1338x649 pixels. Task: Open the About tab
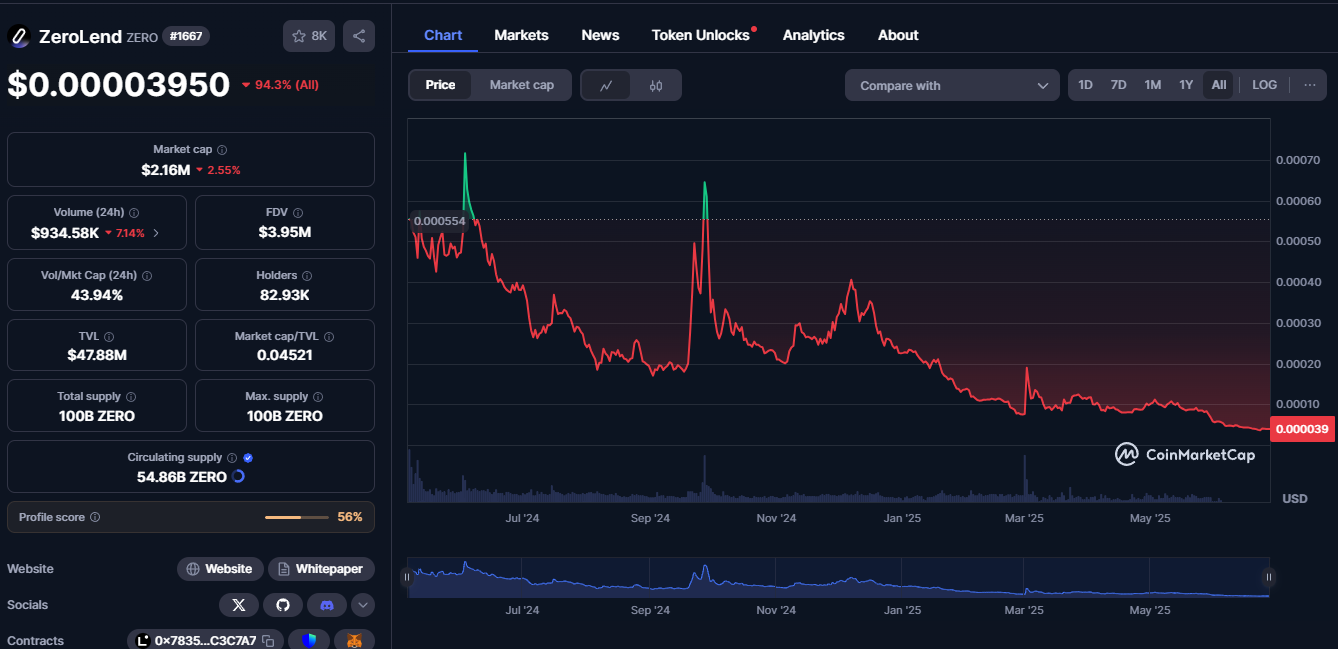tap(898, 35)
